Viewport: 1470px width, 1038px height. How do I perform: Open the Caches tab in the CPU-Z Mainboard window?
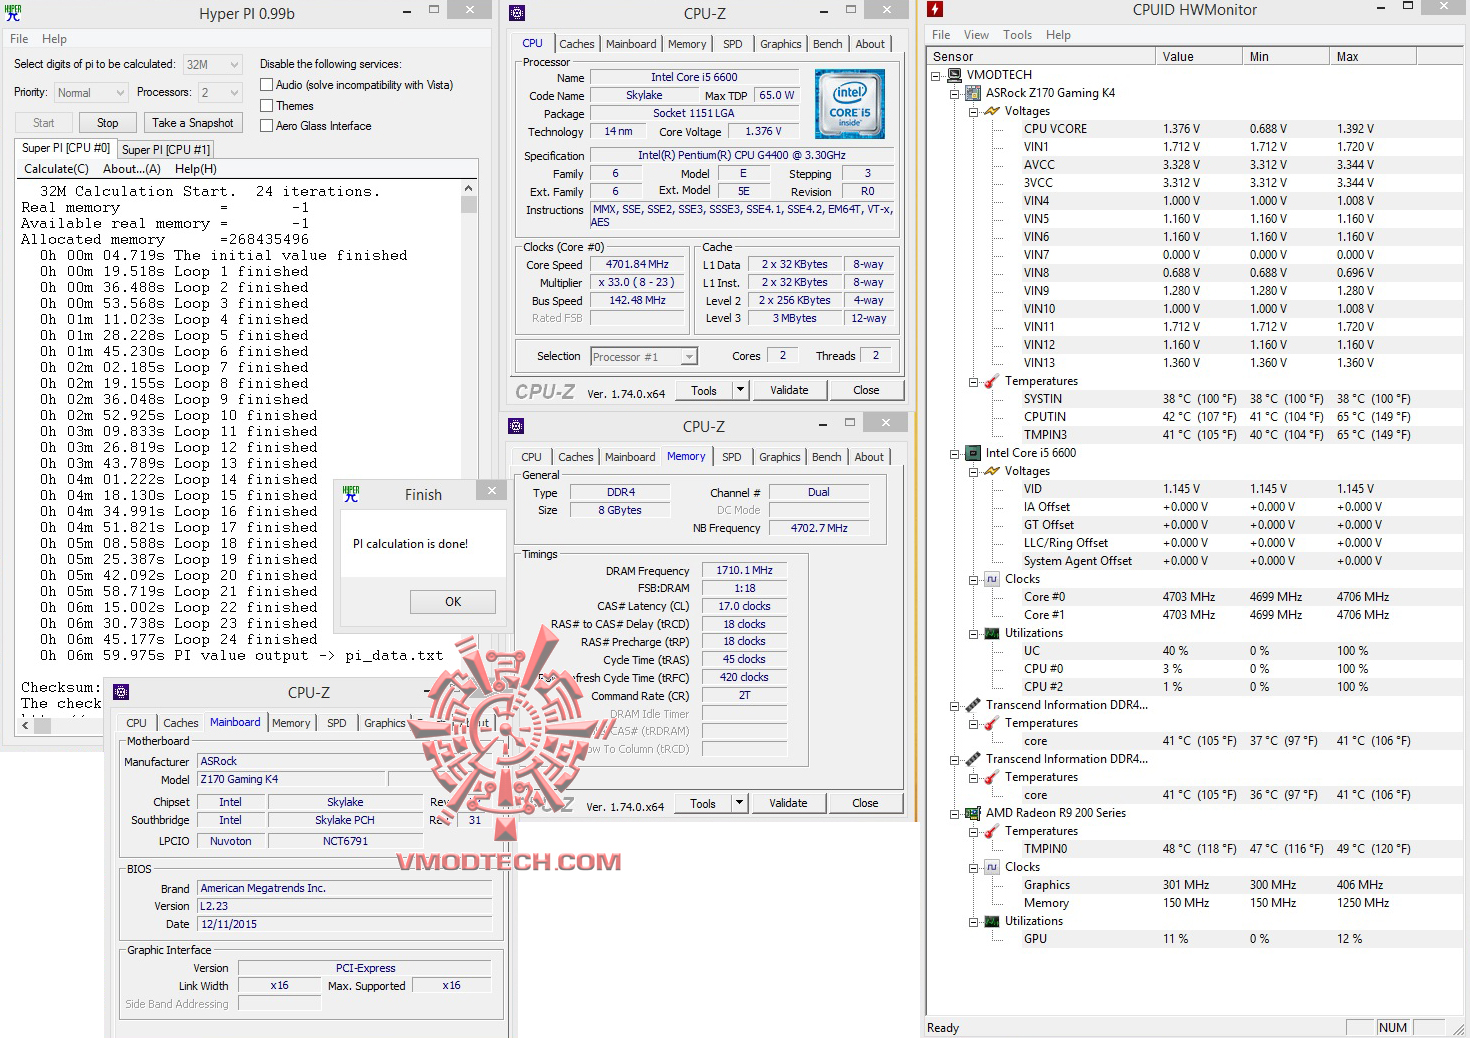click(181, 723)
